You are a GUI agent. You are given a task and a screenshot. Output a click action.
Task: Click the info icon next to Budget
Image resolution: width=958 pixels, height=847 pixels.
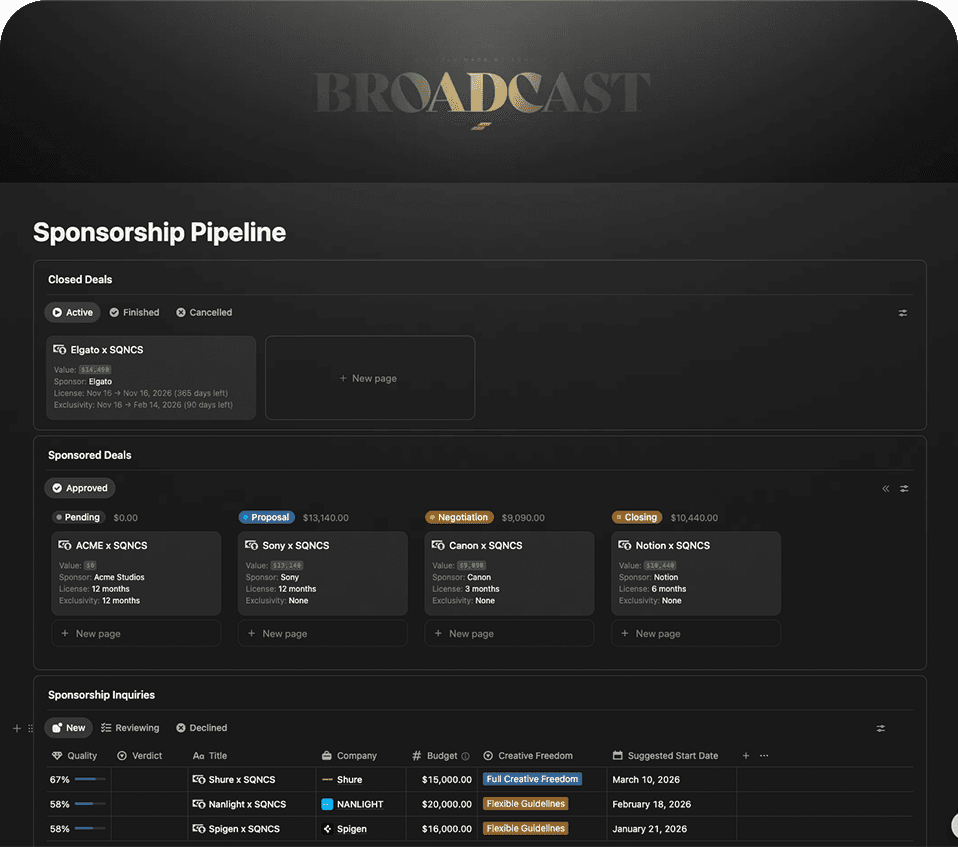(x=466, y=757)
